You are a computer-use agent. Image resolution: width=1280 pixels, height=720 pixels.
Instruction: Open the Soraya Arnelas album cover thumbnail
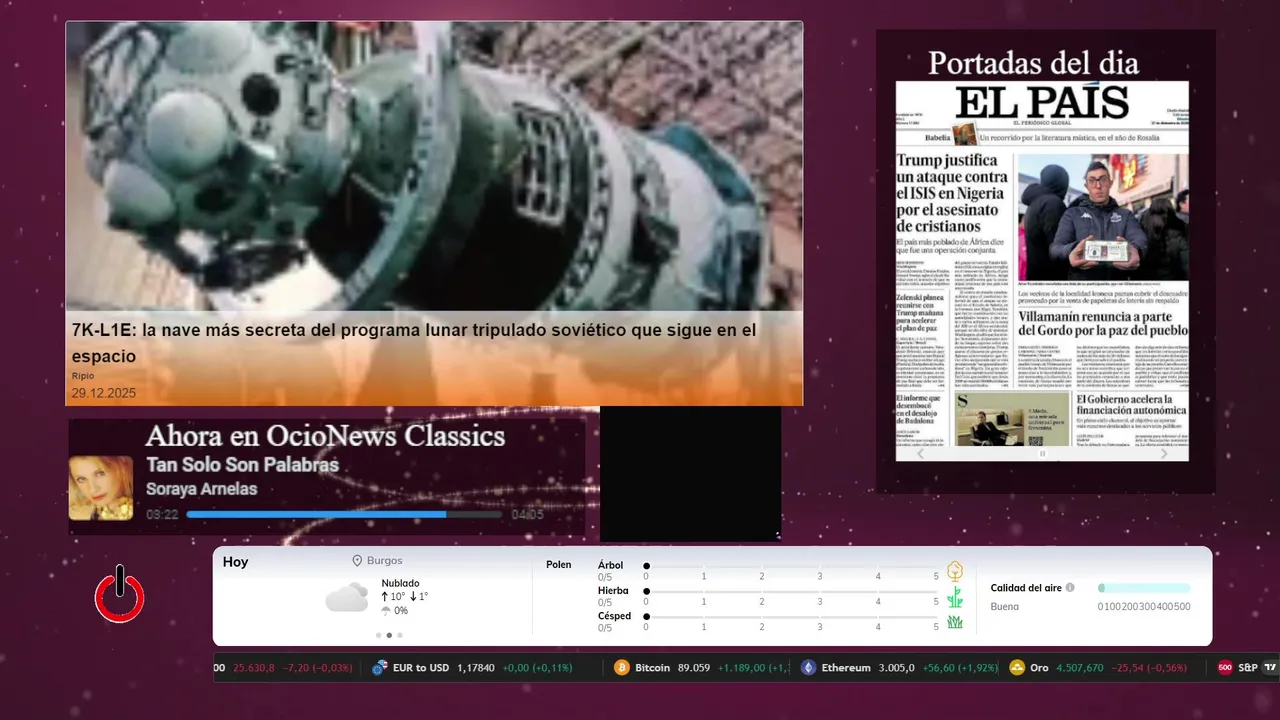[x=101, y=488]
